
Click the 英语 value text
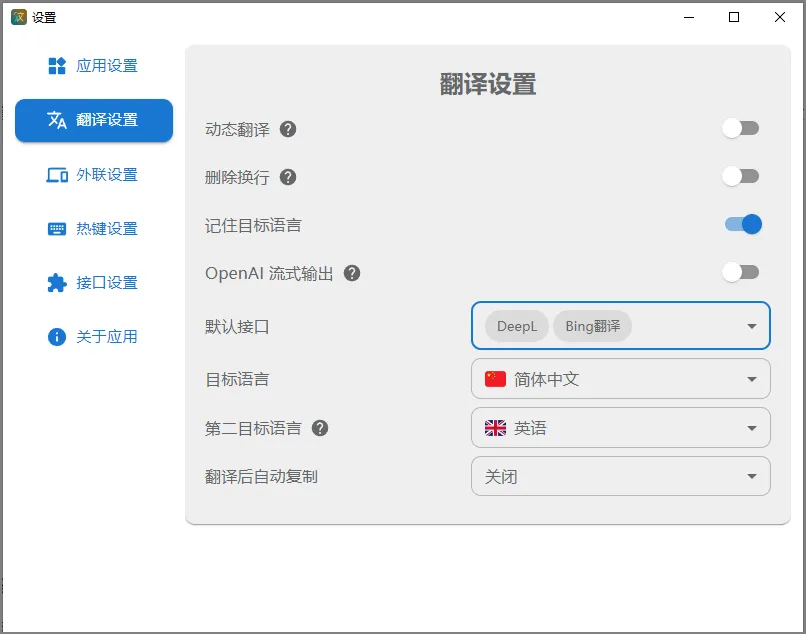(x=530, y=428)
